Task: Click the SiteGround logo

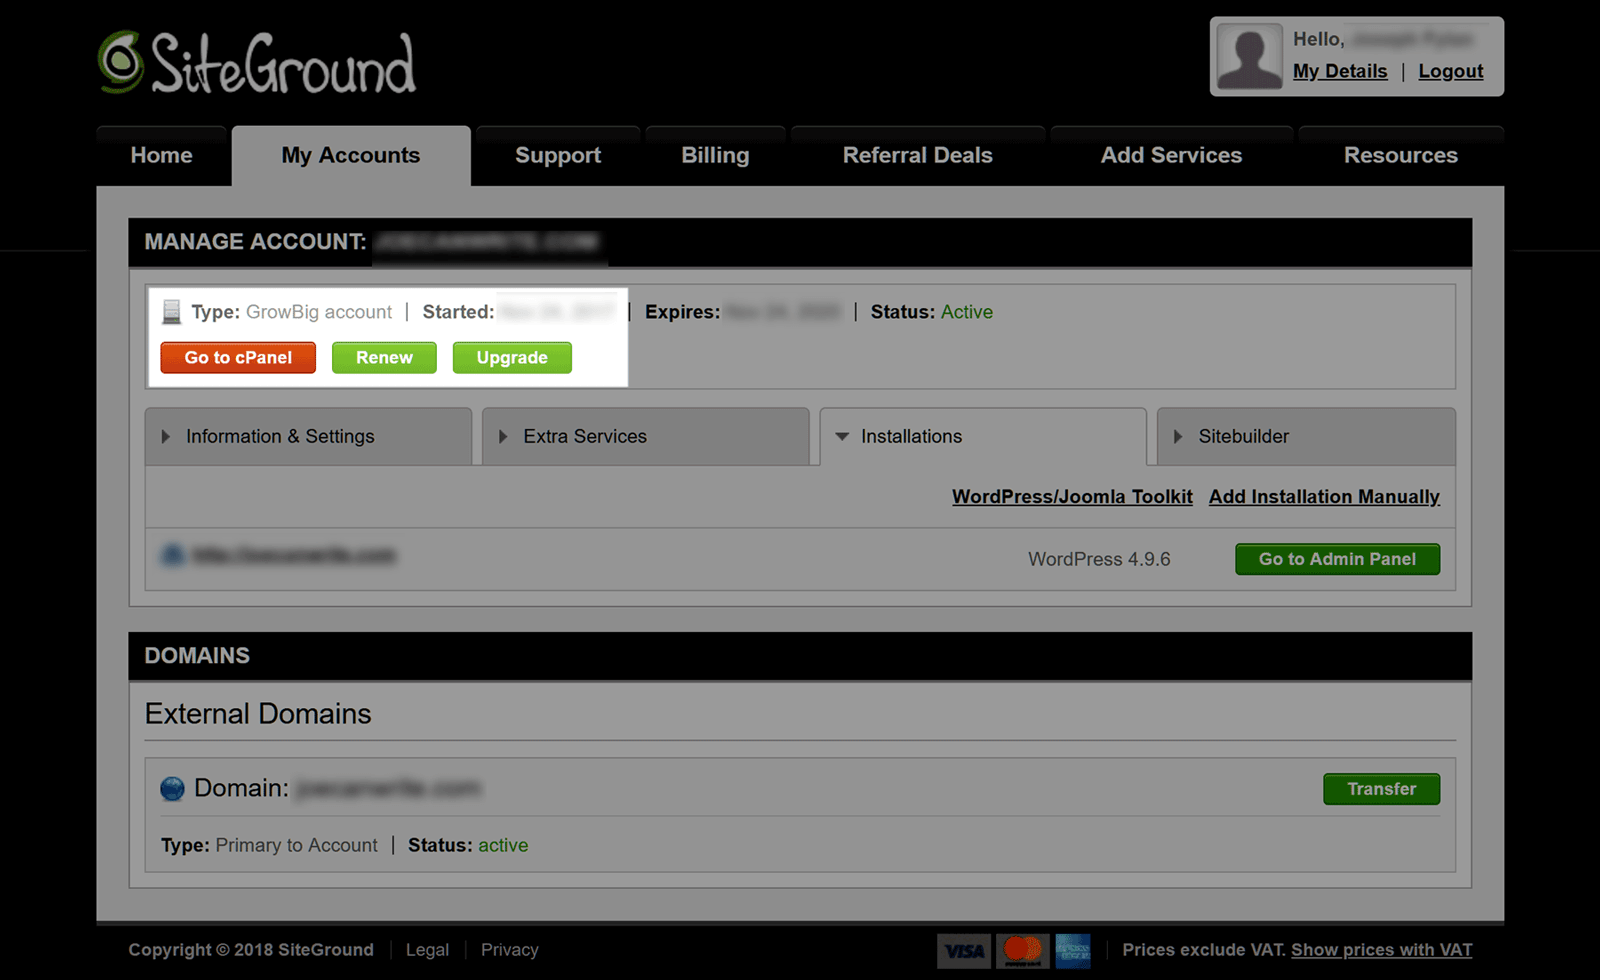Action: click(x=257, y=62)
